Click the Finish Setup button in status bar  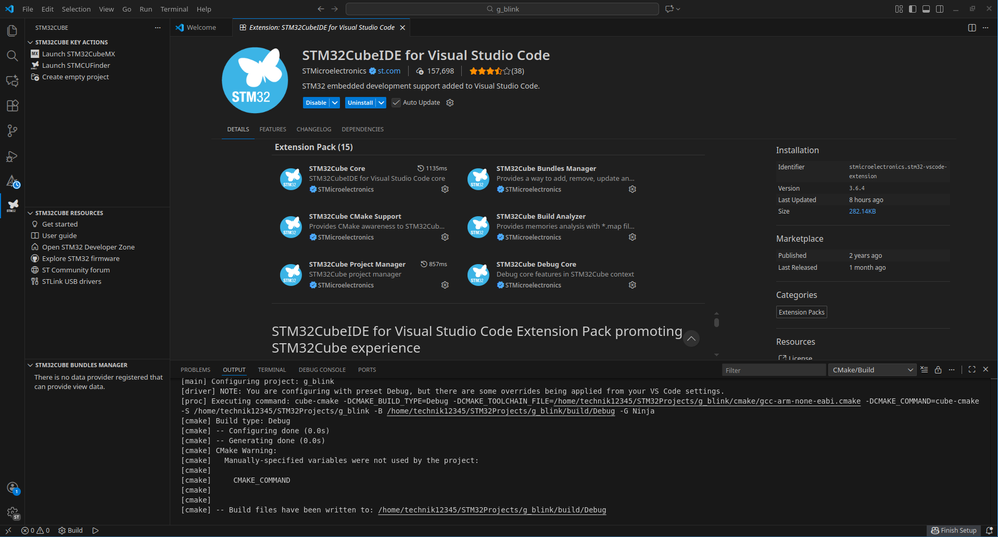tap(953, 531)
